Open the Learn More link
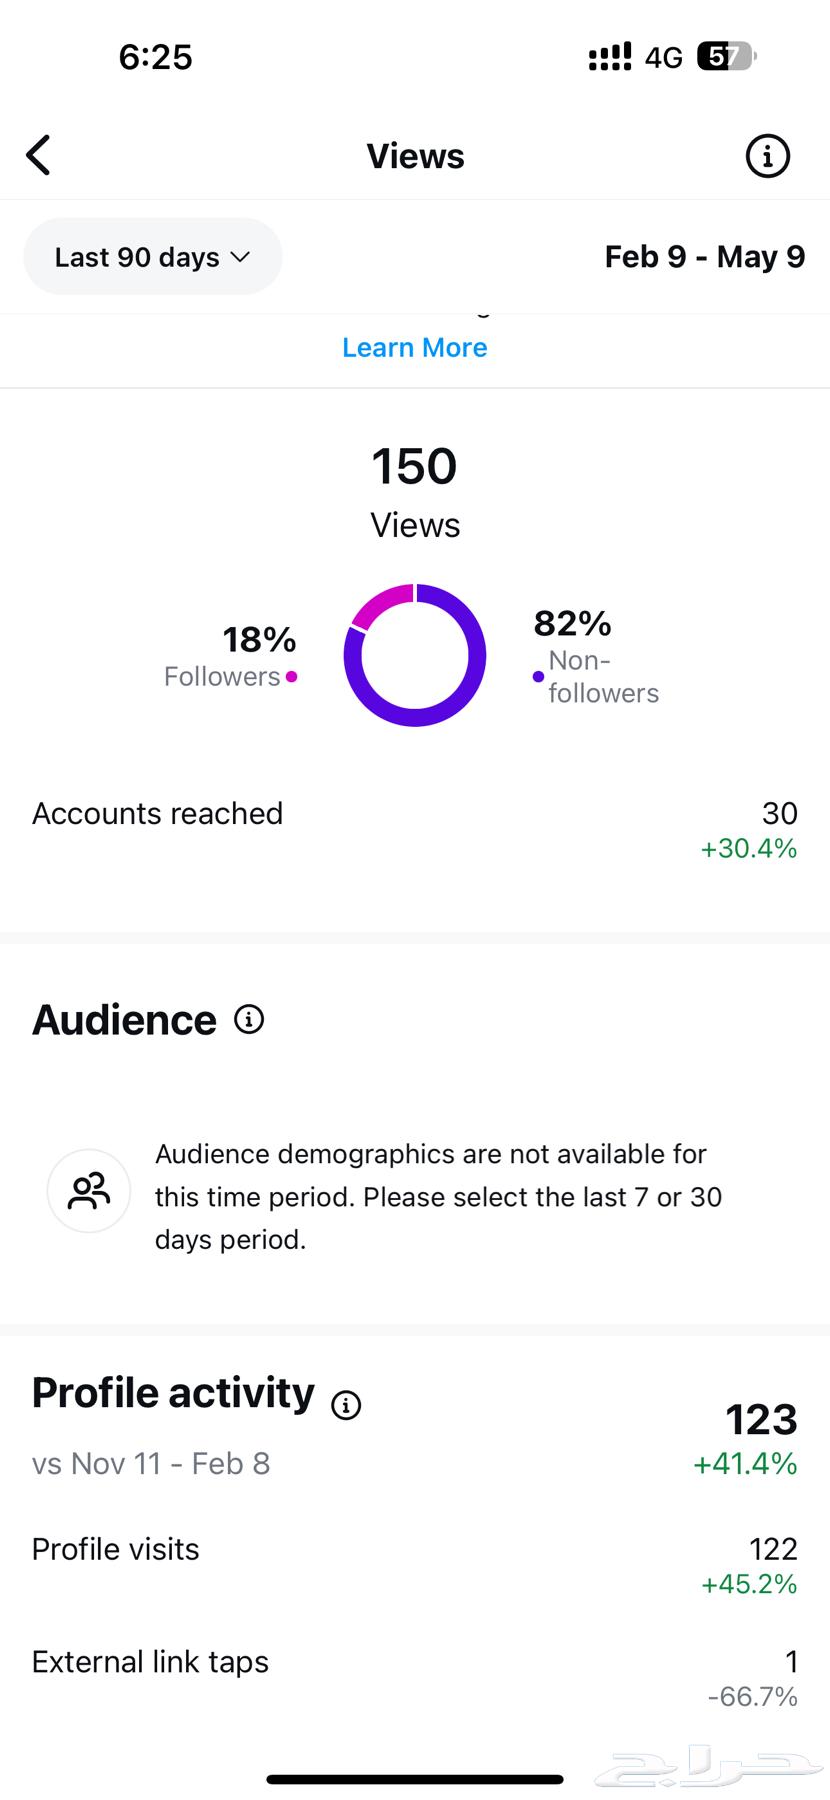 click(x=415, y=347)
